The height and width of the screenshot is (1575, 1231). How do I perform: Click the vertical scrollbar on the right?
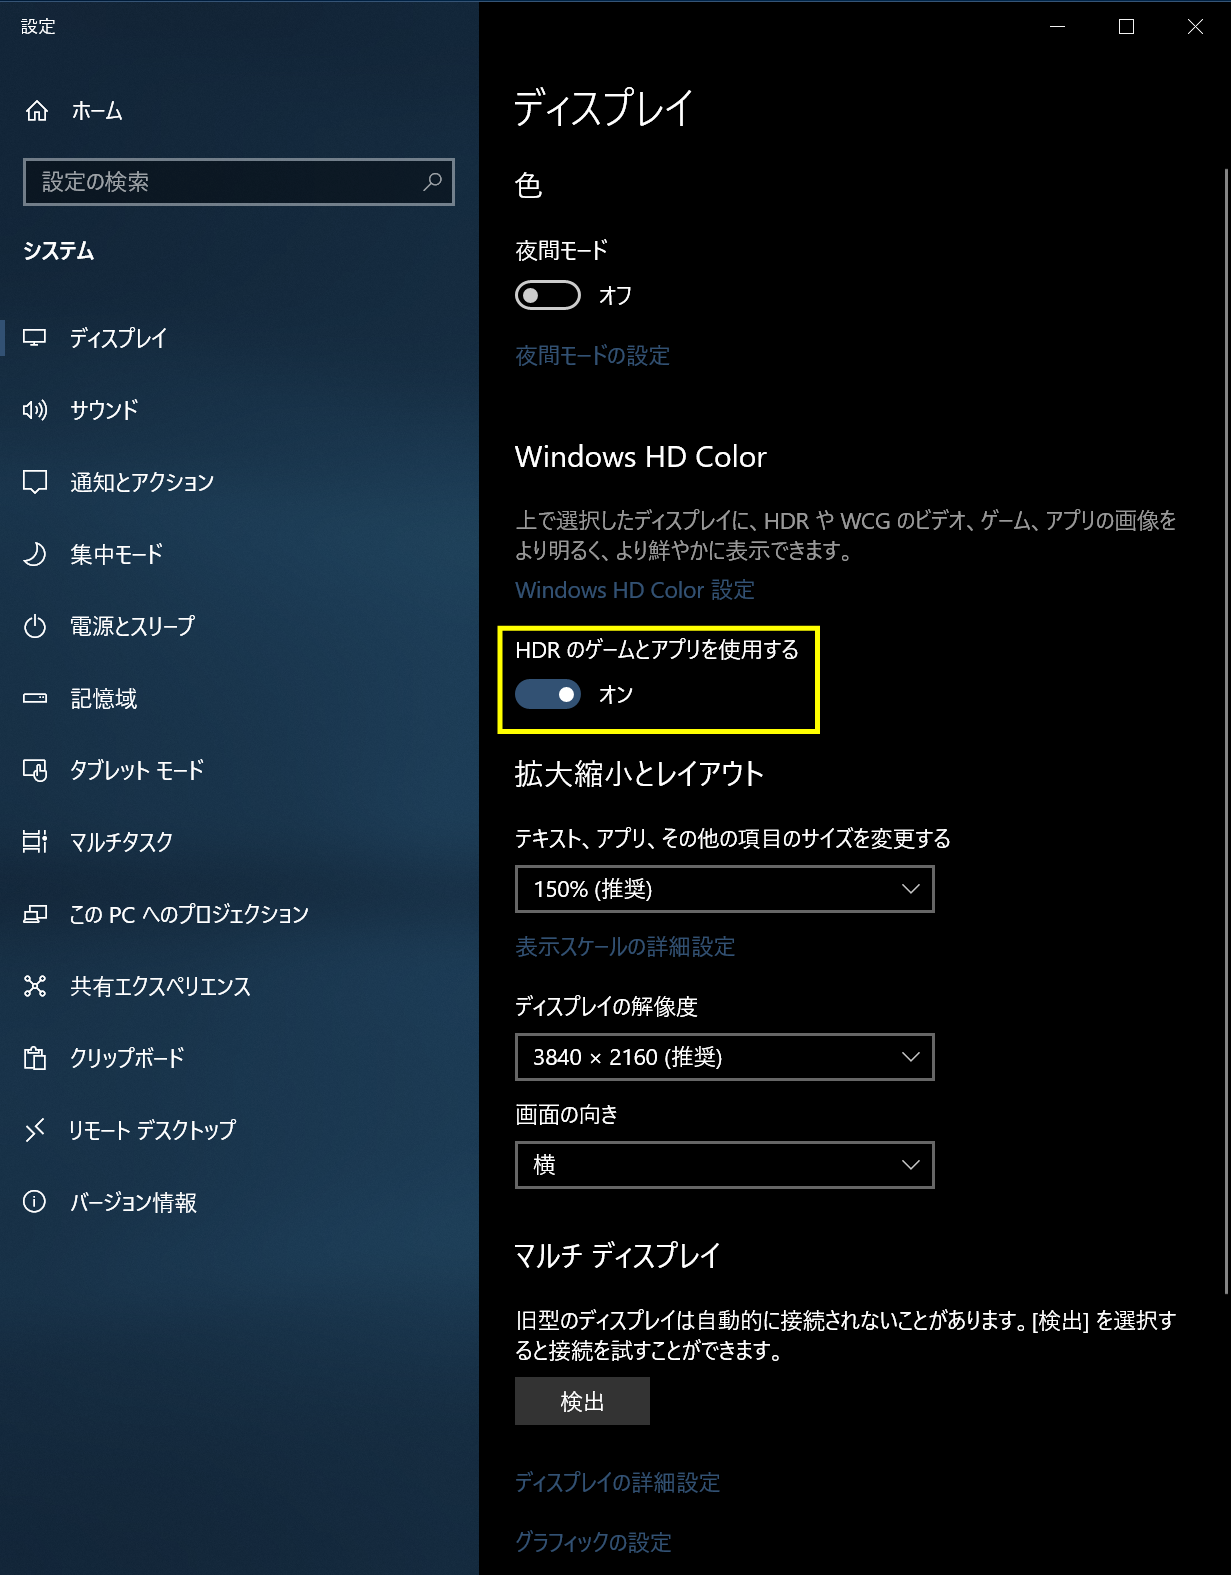[x=1226, y=730]
